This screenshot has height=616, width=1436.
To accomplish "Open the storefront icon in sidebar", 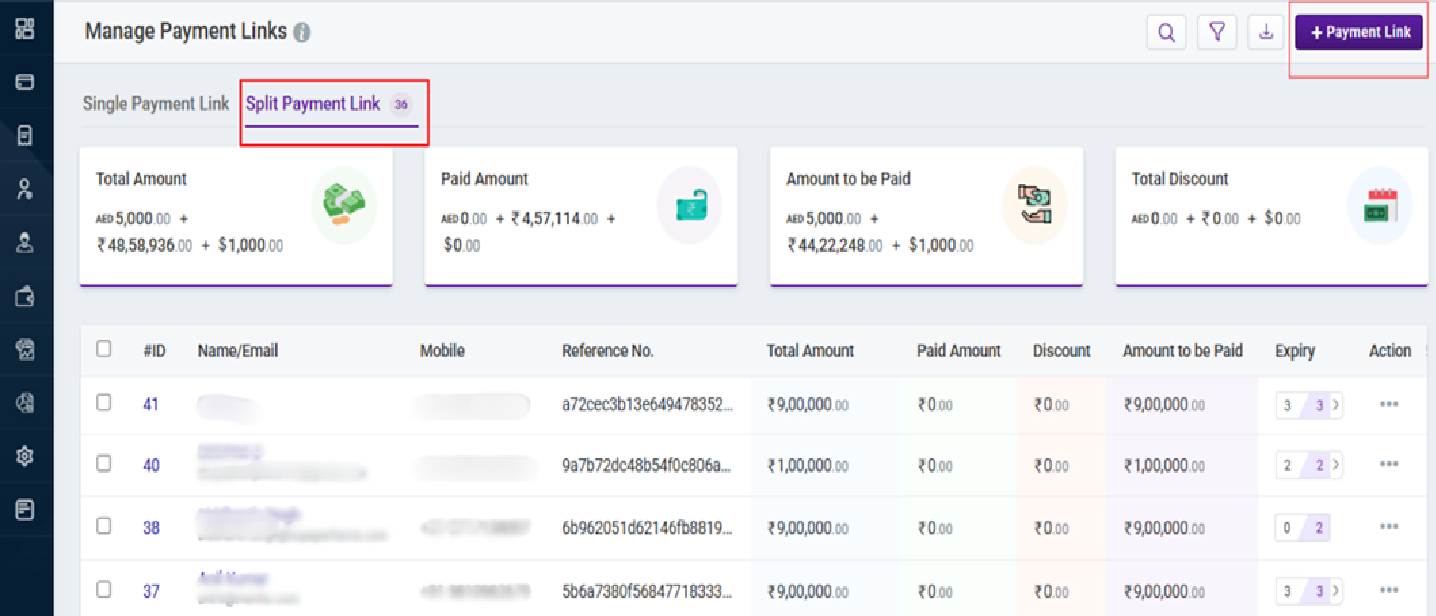I will 25,349.
